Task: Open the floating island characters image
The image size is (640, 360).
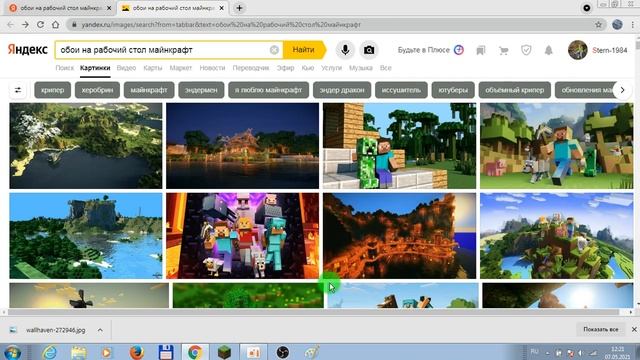Action: pyautogui.click(x=556, y=236)
